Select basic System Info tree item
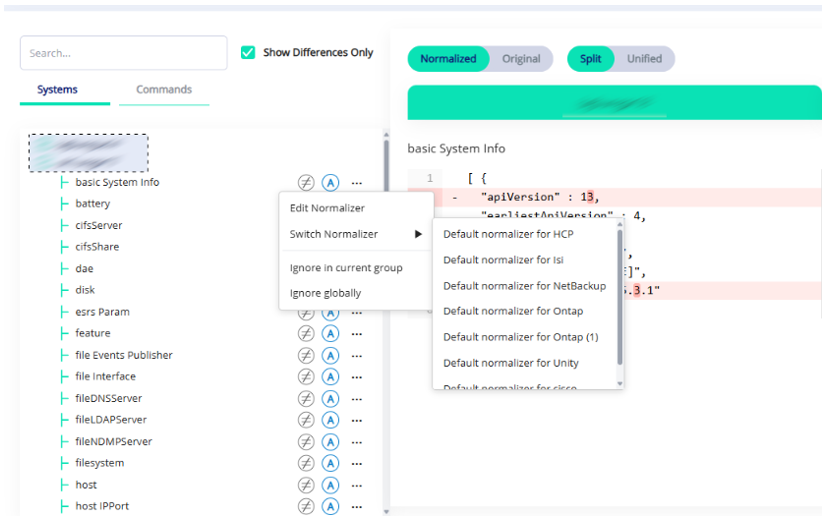Image resolution: width=840 pixels, height=522 pixels. click(x=117, y=183)
